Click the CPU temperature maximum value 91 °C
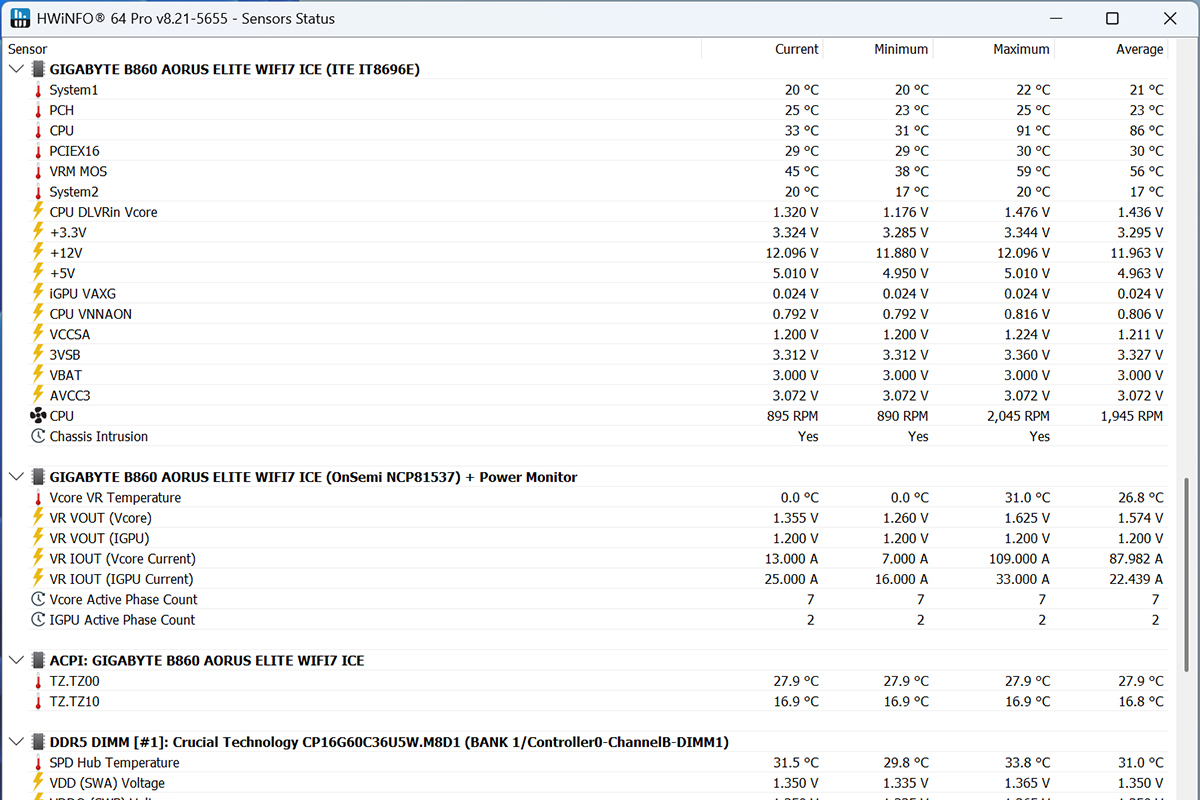Screen dimensions: 1200x800 coord(1033,131)
